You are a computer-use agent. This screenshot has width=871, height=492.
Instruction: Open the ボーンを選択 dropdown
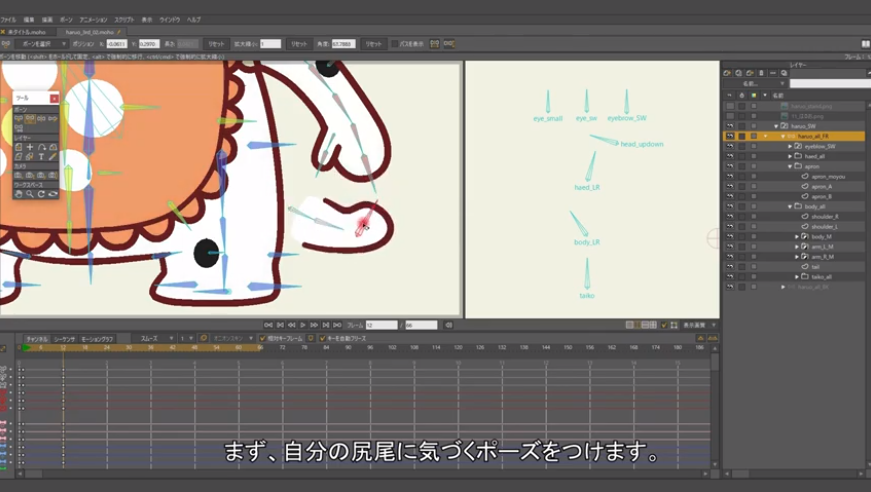pyautogui.click(x=41, y=44)
